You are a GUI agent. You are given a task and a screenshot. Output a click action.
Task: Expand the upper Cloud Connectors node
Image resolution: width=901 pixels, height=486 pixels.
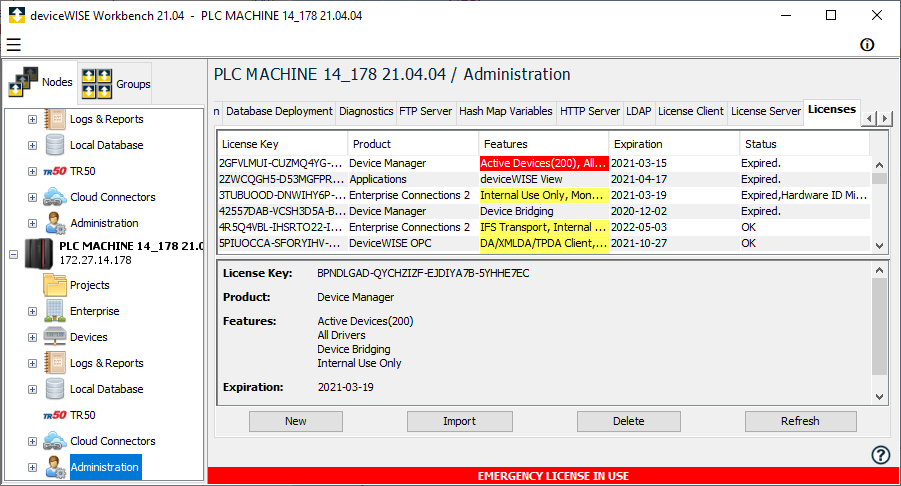32,197
